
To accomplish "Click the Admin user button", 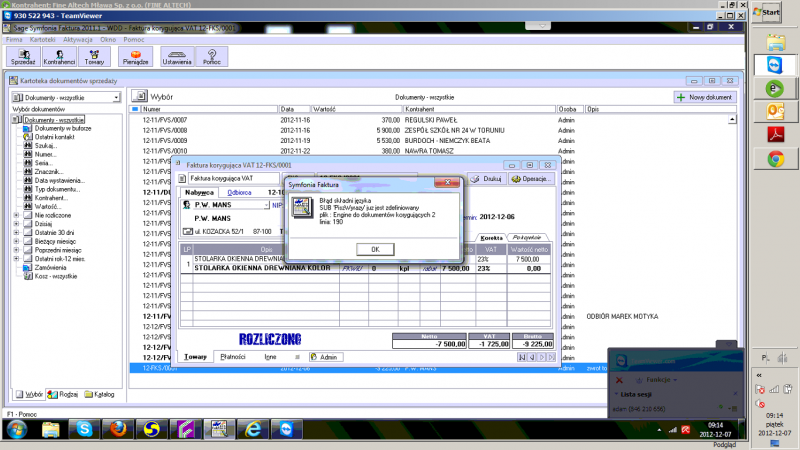I will pos(324,357).
